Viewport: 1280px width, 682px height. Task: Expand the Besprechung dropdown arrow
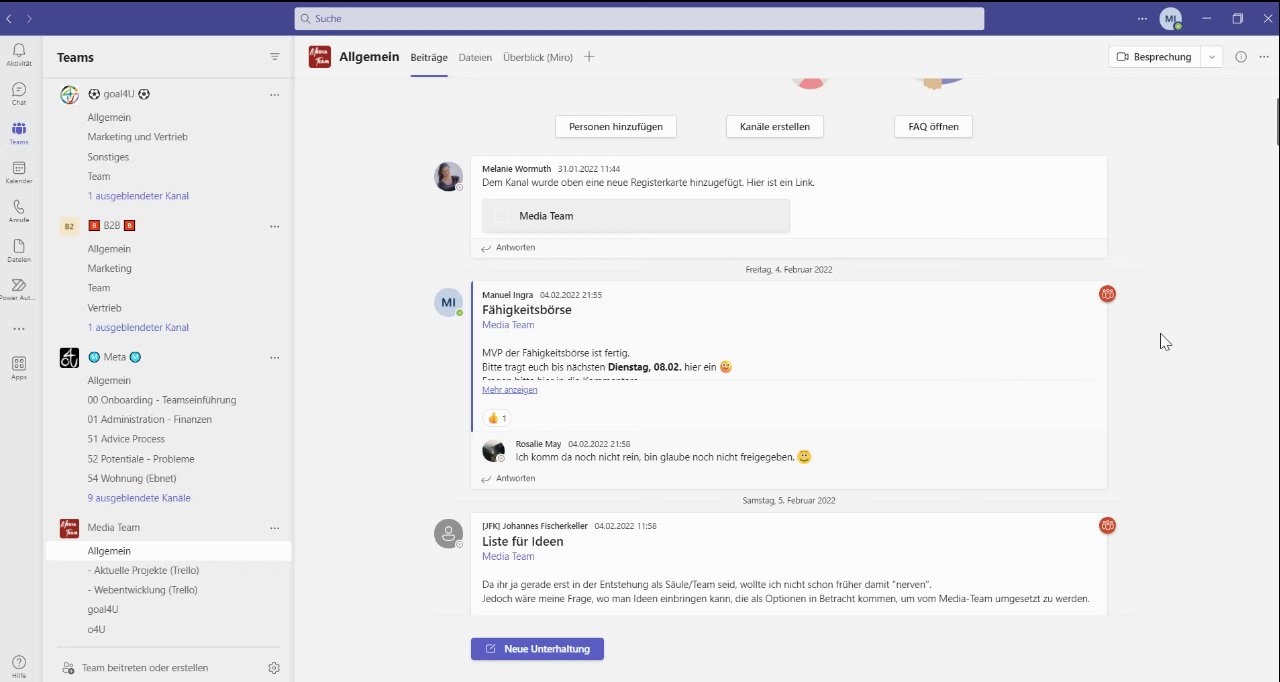[1212, 57]
